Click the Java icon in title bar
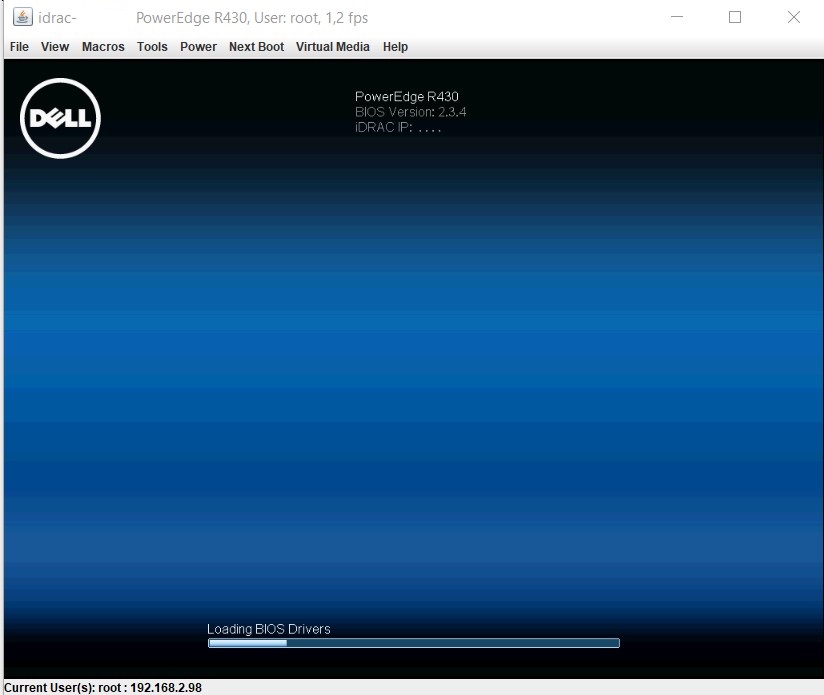 coord(23,17)
